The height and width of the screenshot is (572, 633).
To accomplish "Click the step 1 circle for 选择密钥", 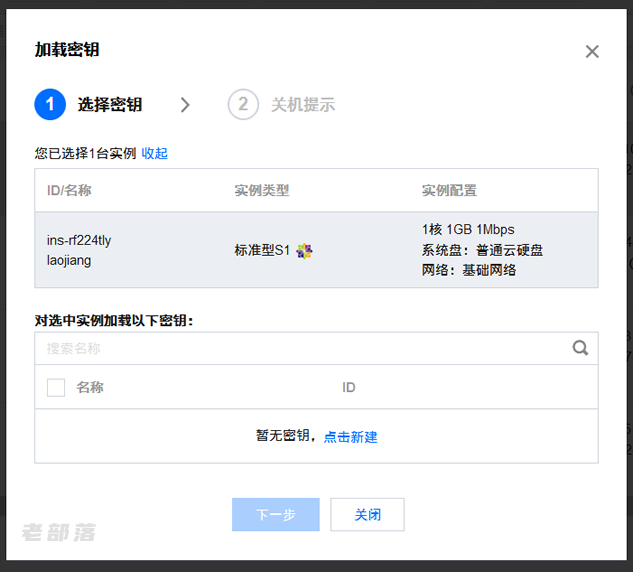I will 50,105.
